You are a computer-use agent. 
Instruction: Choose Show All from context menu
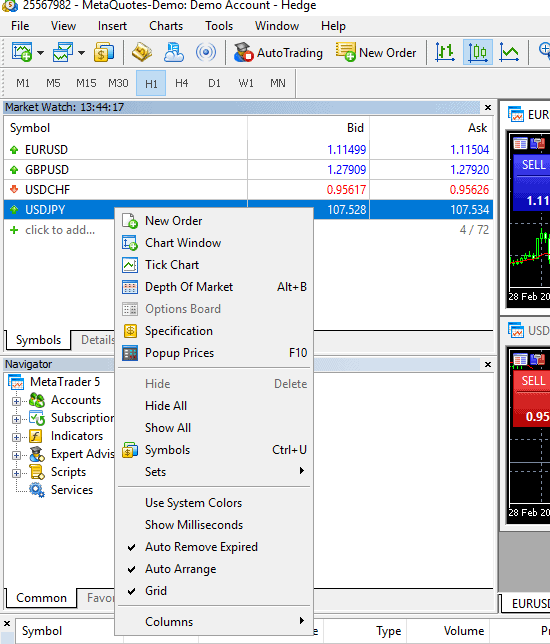click(x=214, y=428)
